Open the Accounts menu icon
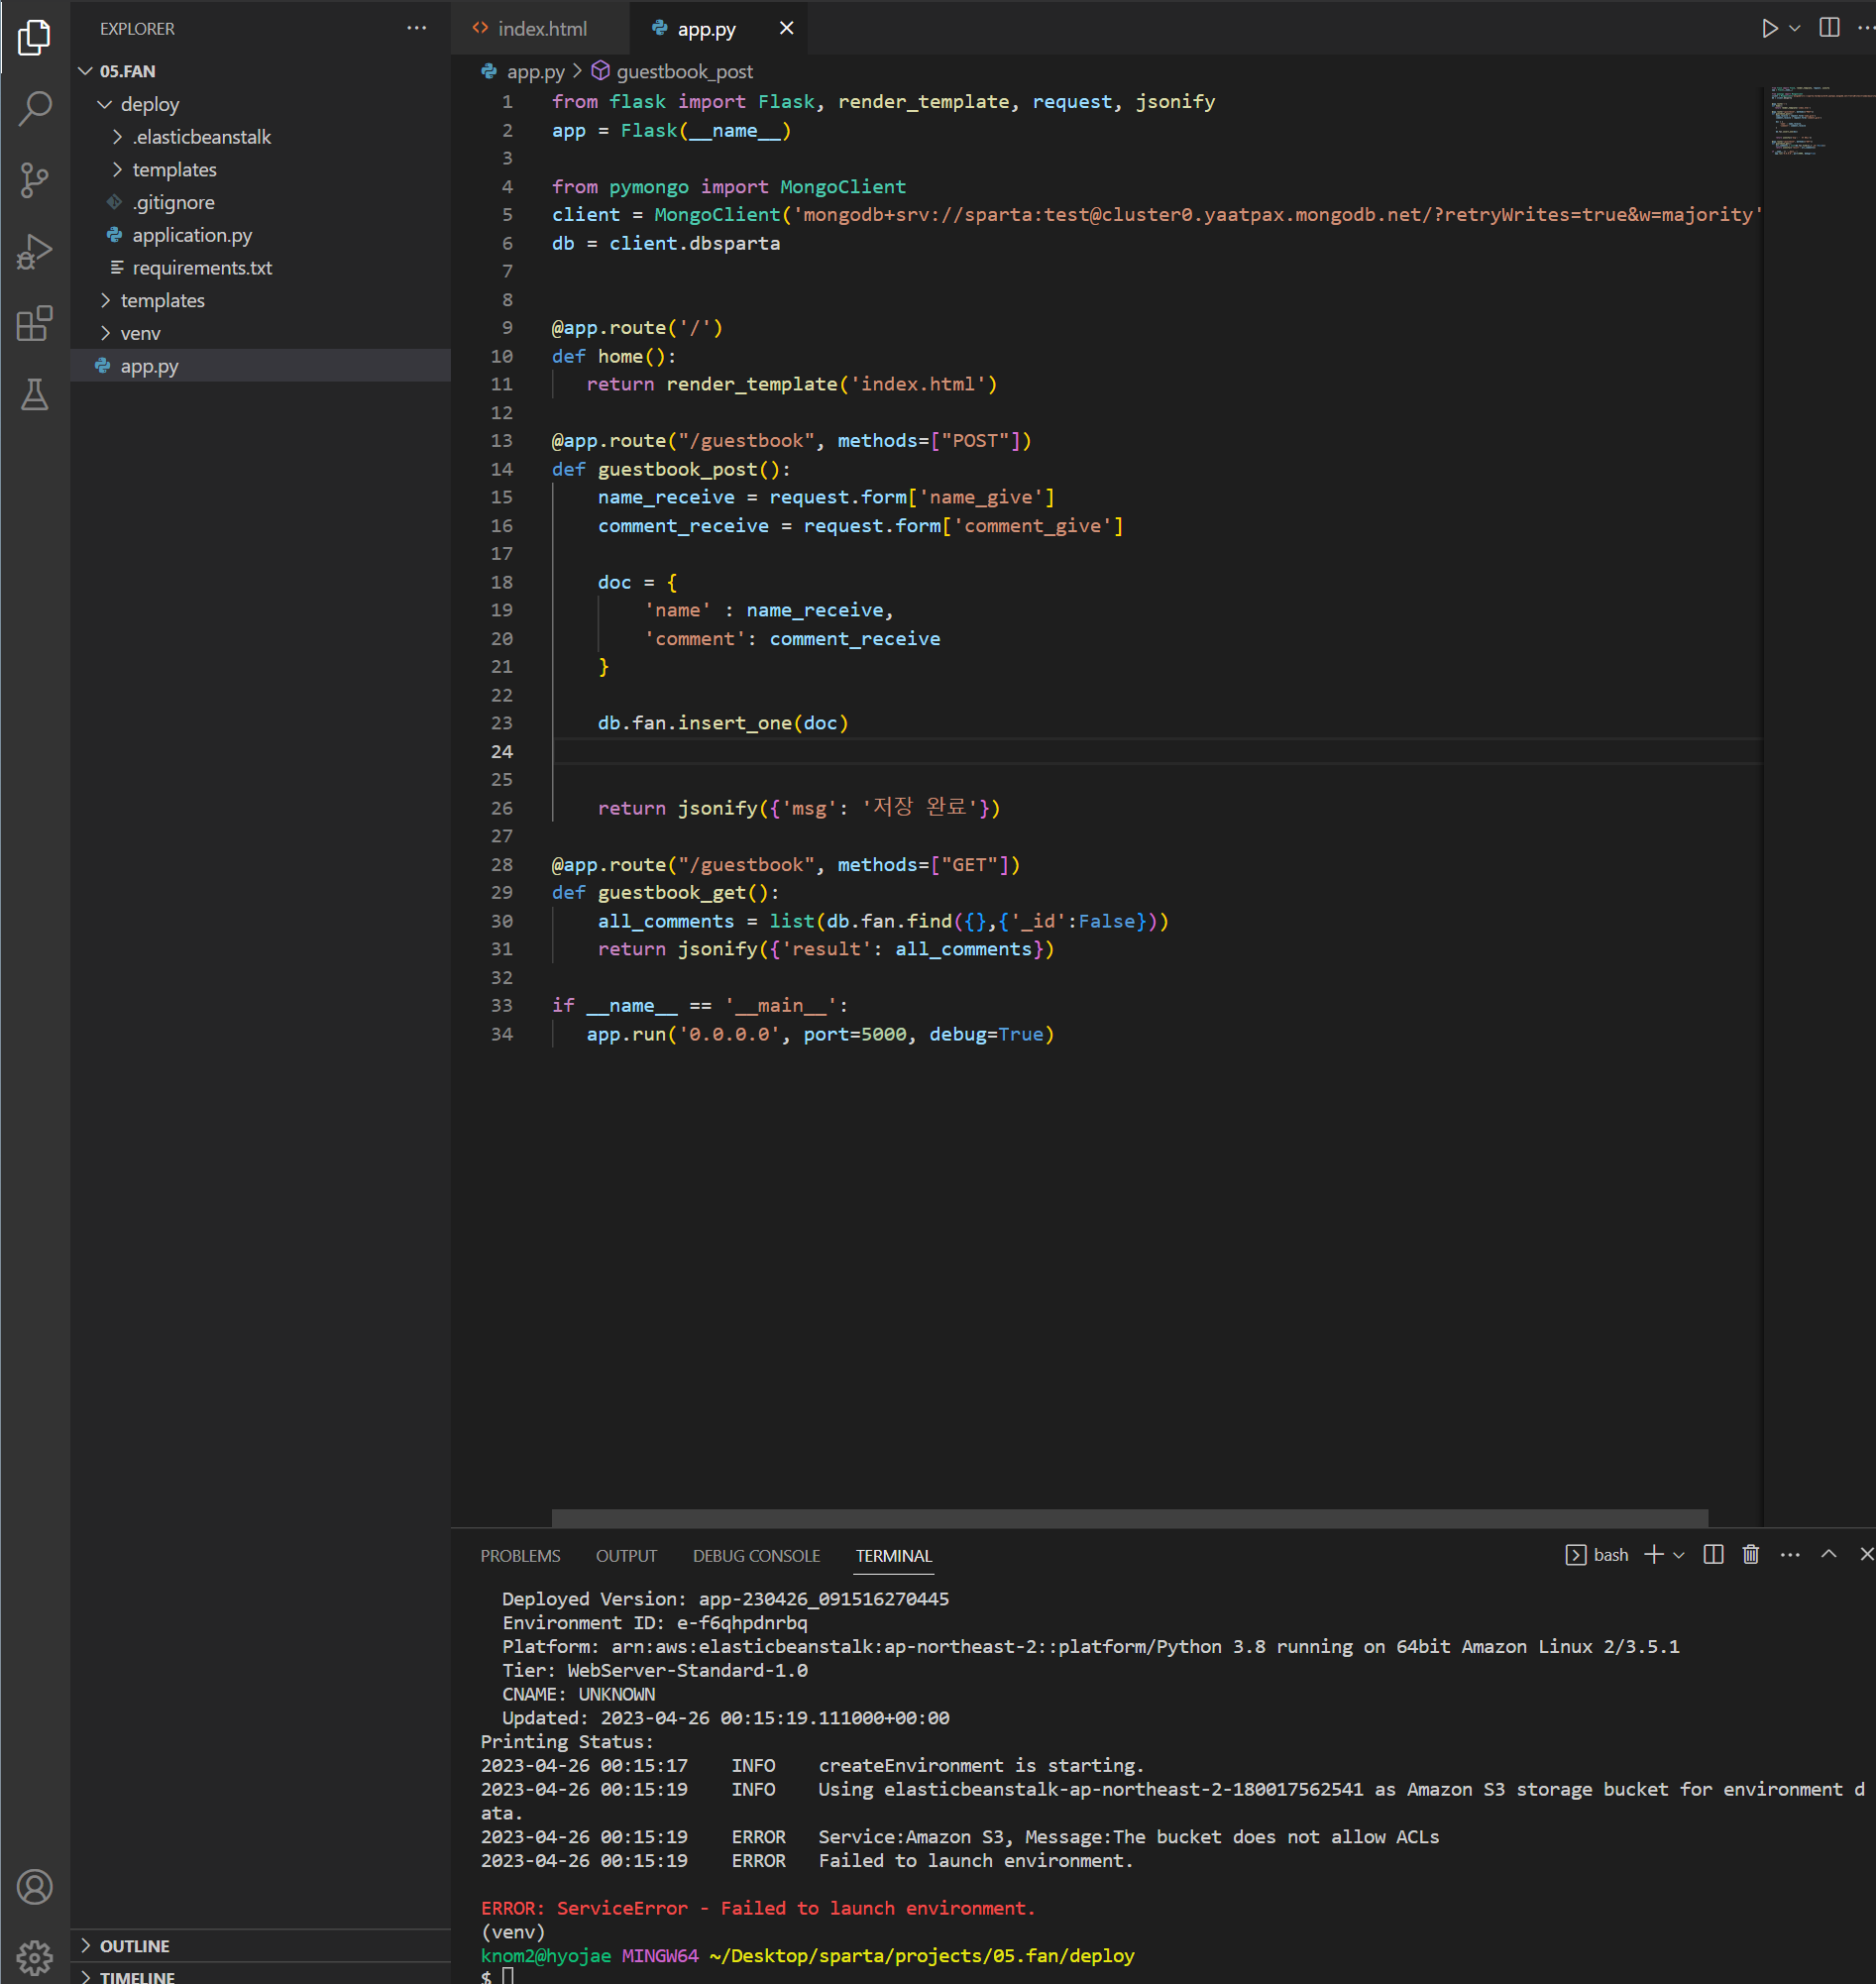 click(x=34, y=1887)
